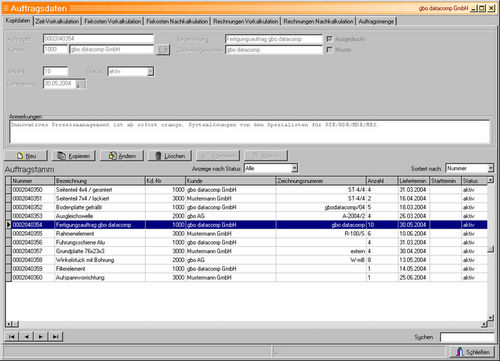Open the Sortiert nach dropdown
Image resolution: width=500 pixels, height=361 pixels.
click(x=491, y=168)
